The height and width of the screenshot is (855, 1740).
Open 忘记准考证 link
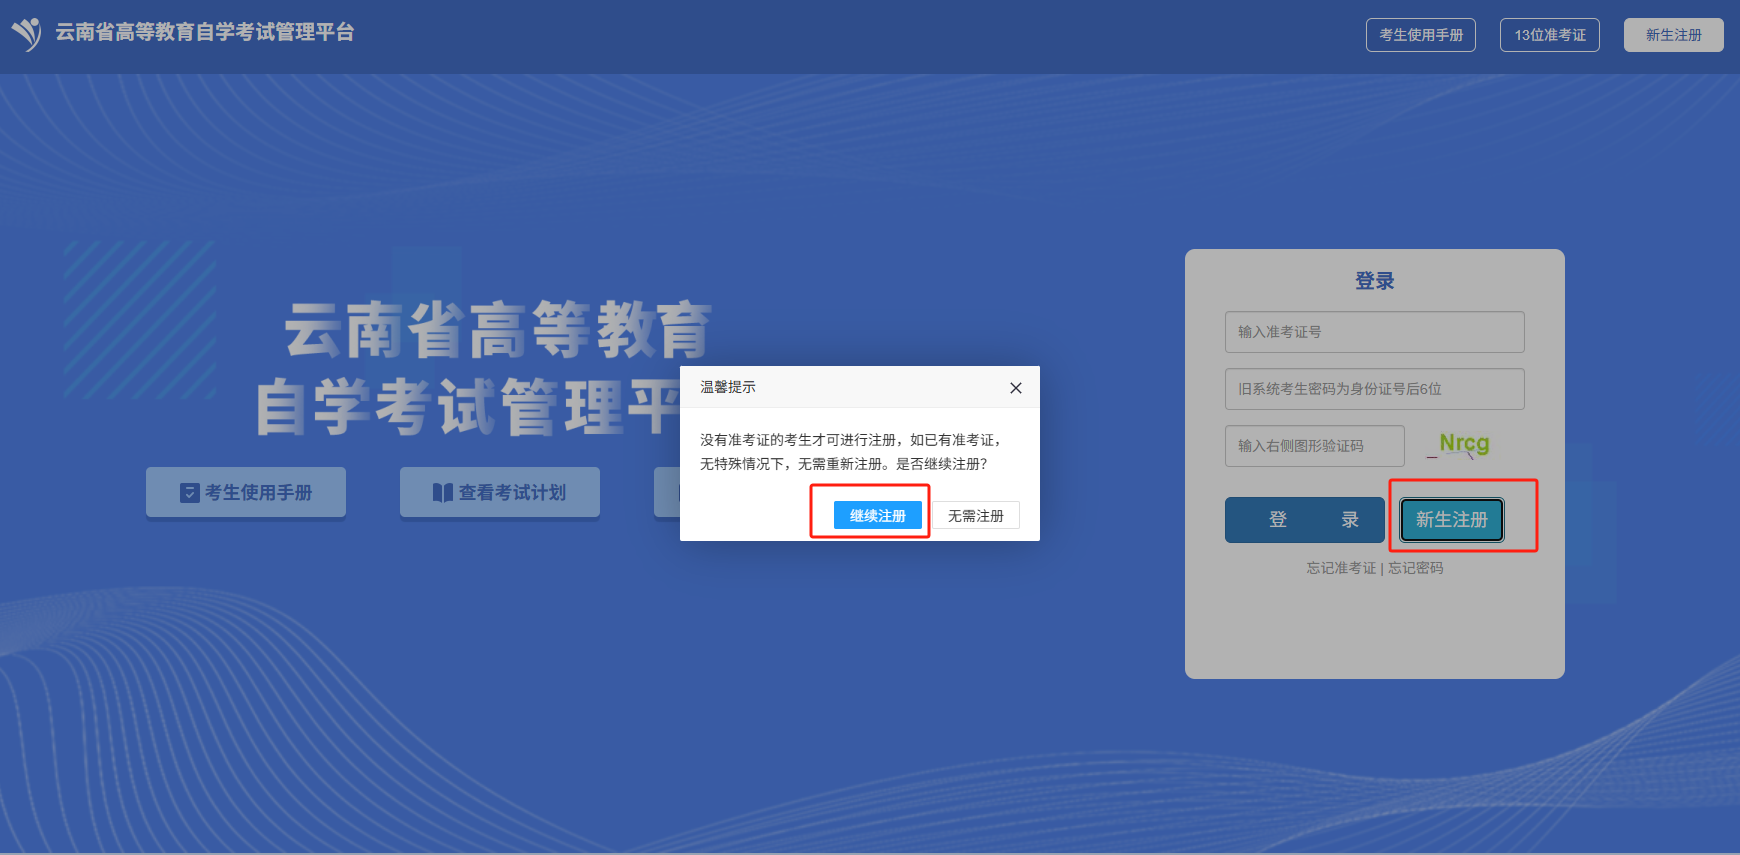pos(1341,568)
